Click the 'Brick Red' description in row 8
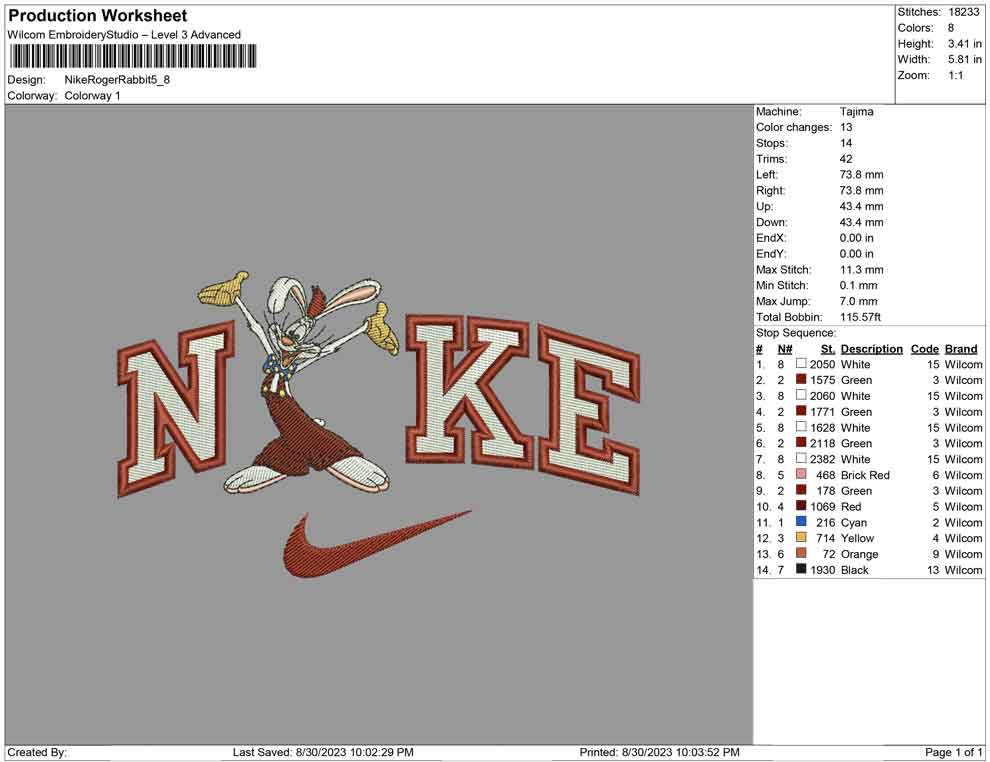The image size is (990, 762). (865, 475)
